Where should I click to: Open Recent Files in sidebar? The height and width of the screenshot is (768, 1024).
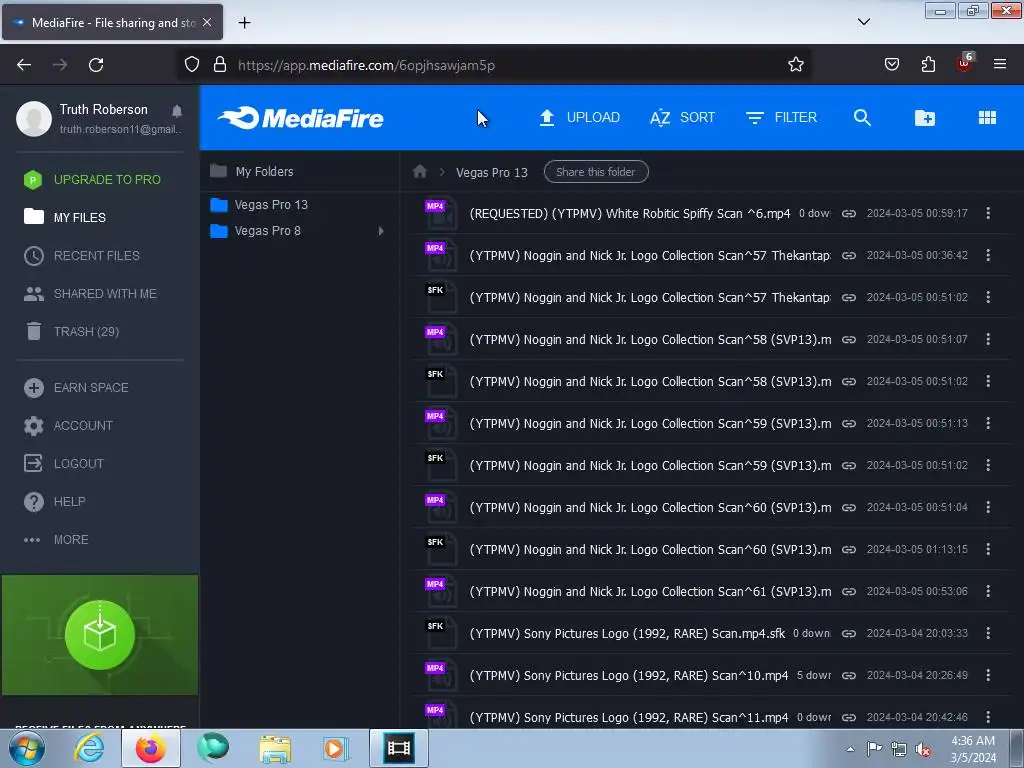coord(82,255)
